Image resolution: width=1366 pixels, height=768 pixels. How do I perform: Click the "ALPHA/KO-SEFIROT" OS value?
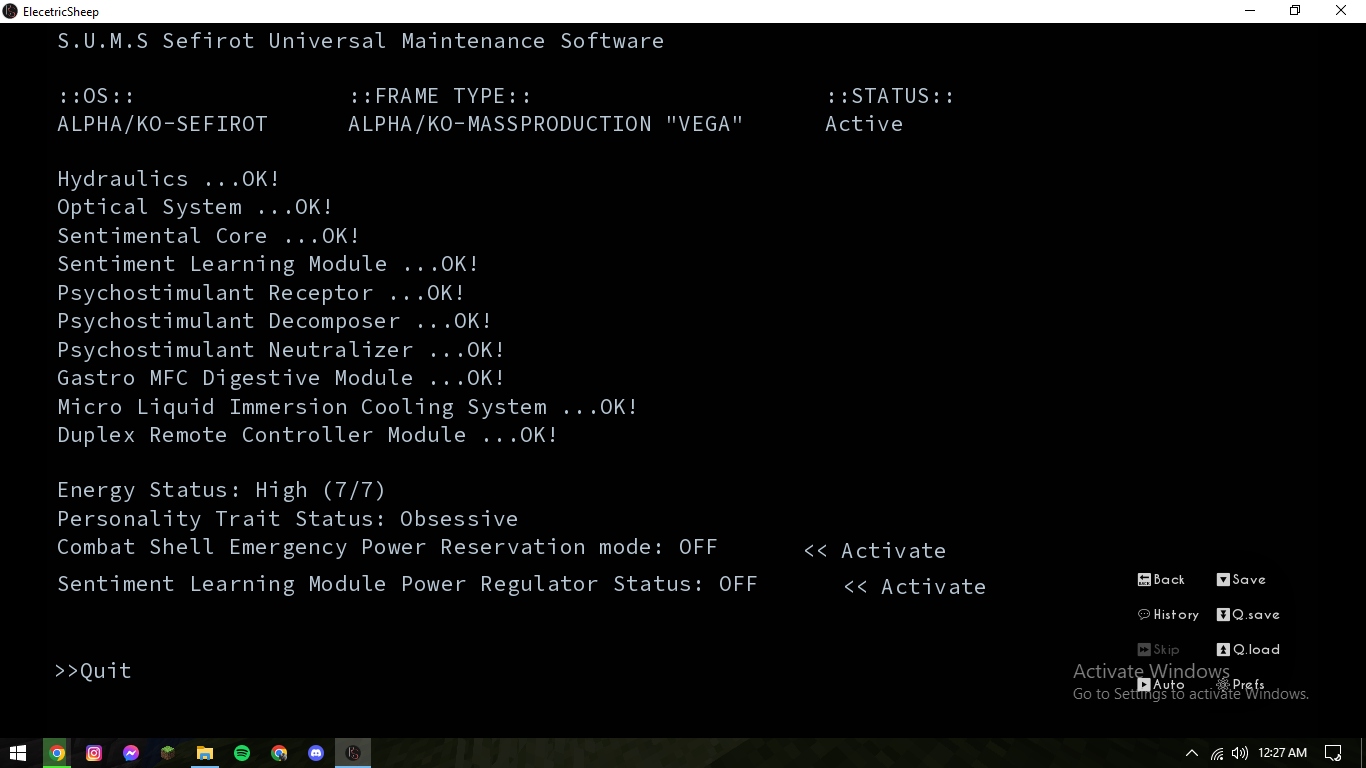pos(162,124)
